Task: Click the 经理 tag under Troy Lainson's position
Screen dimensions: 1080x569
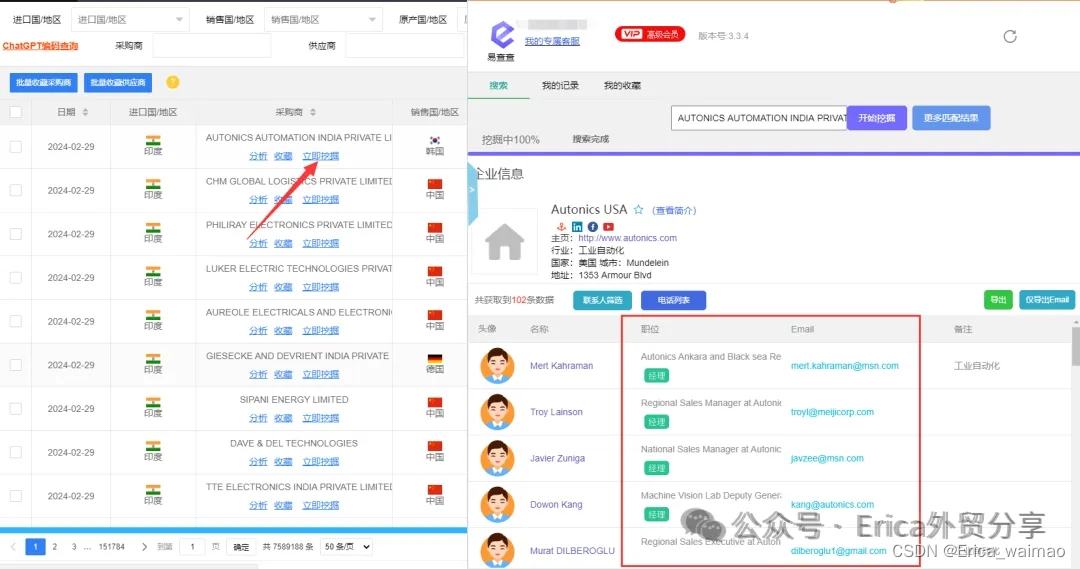Action: pyautogui.click(x=656, y=422)
